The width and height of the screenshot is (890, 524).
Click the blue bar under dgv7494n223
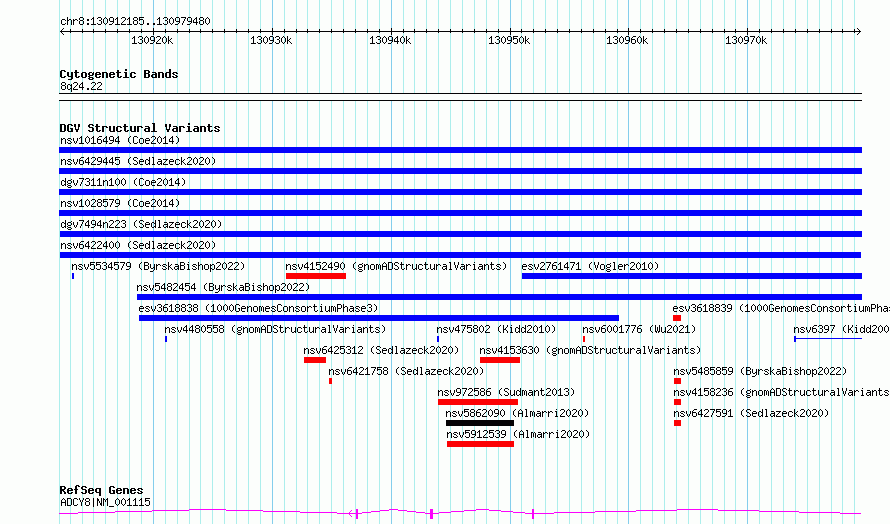tap(460, 234)
